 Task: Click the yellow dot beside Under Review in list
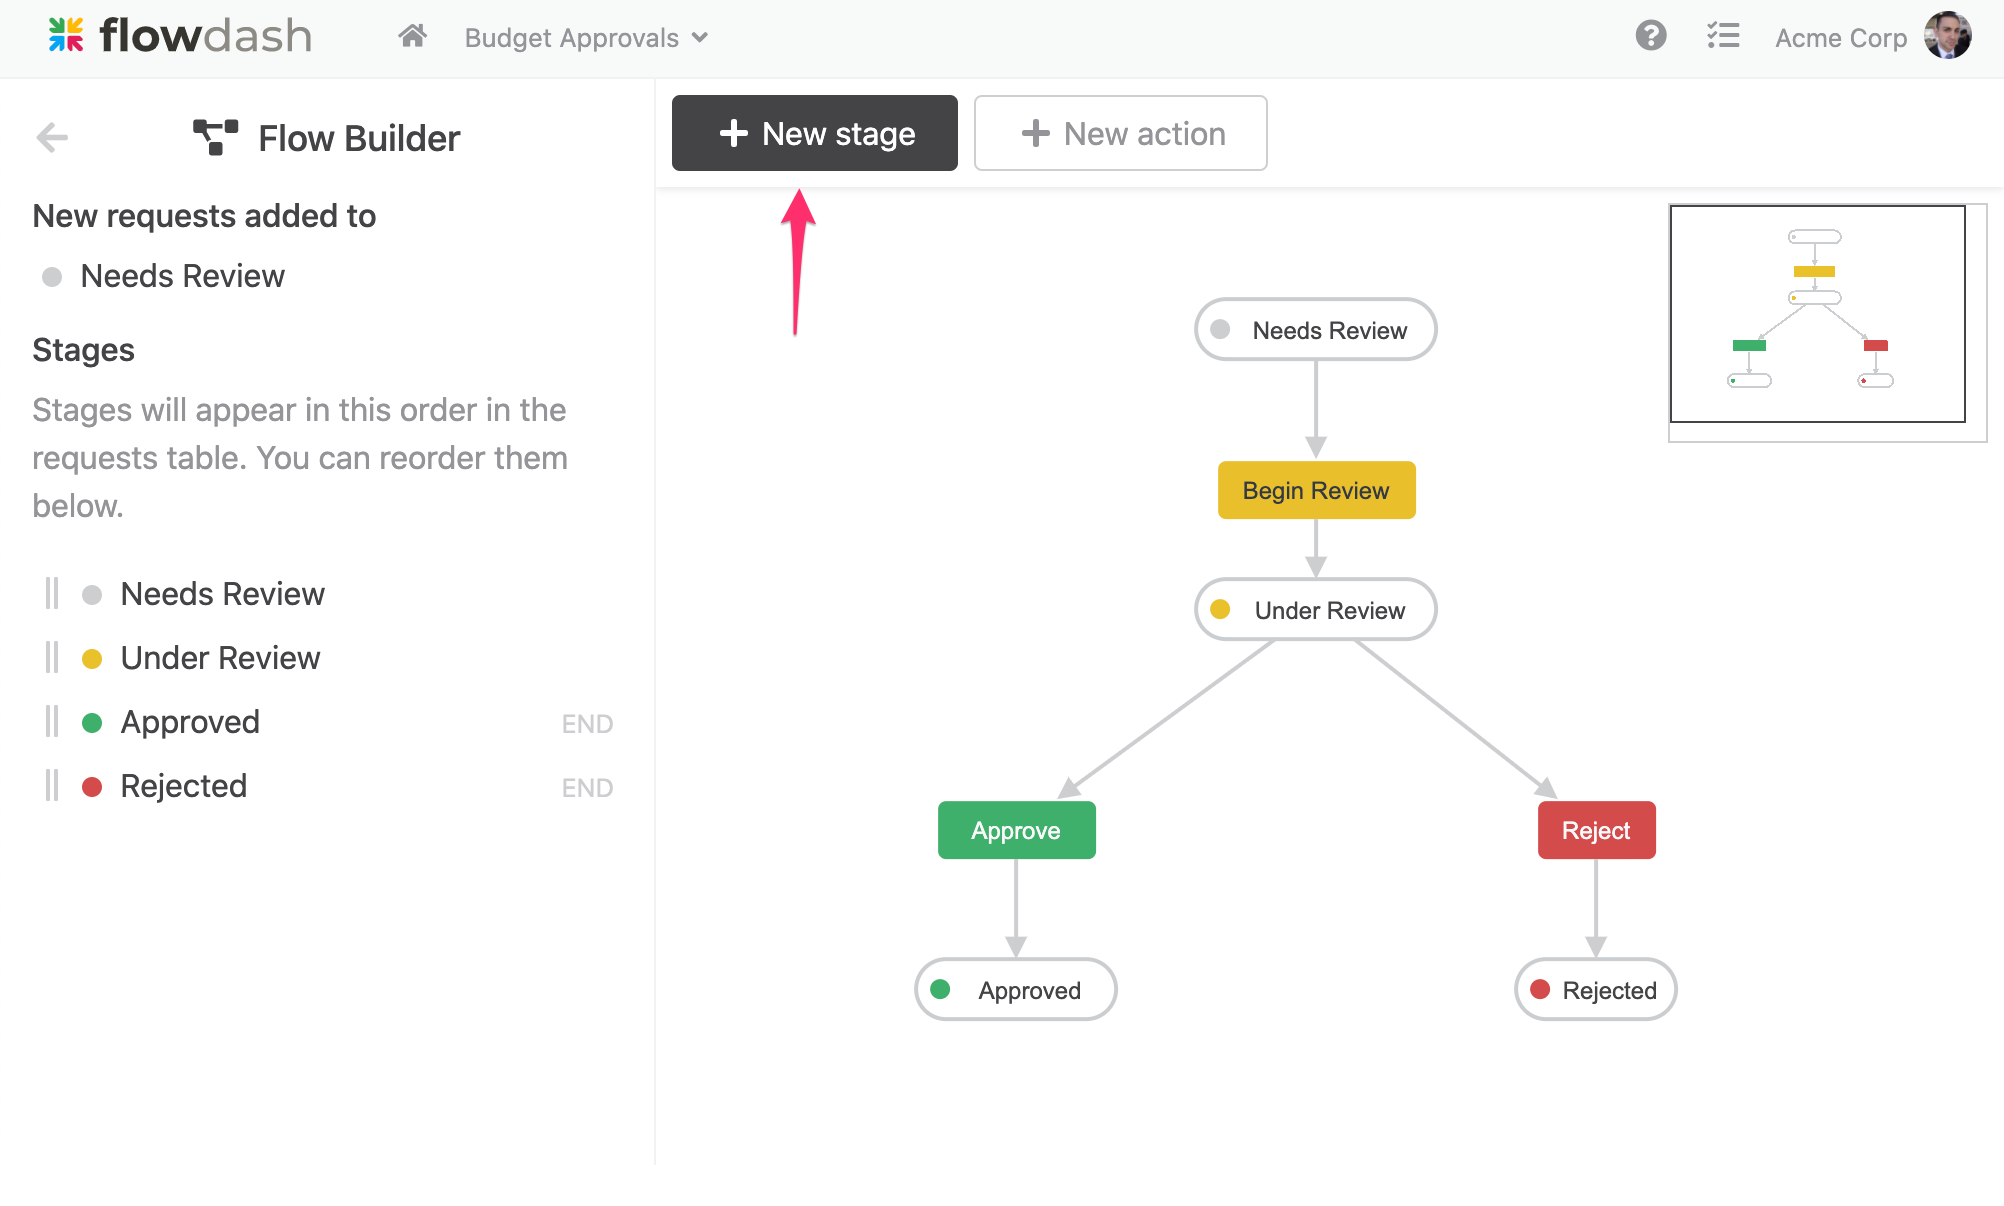pyautogui.click(x=92, y=659)
